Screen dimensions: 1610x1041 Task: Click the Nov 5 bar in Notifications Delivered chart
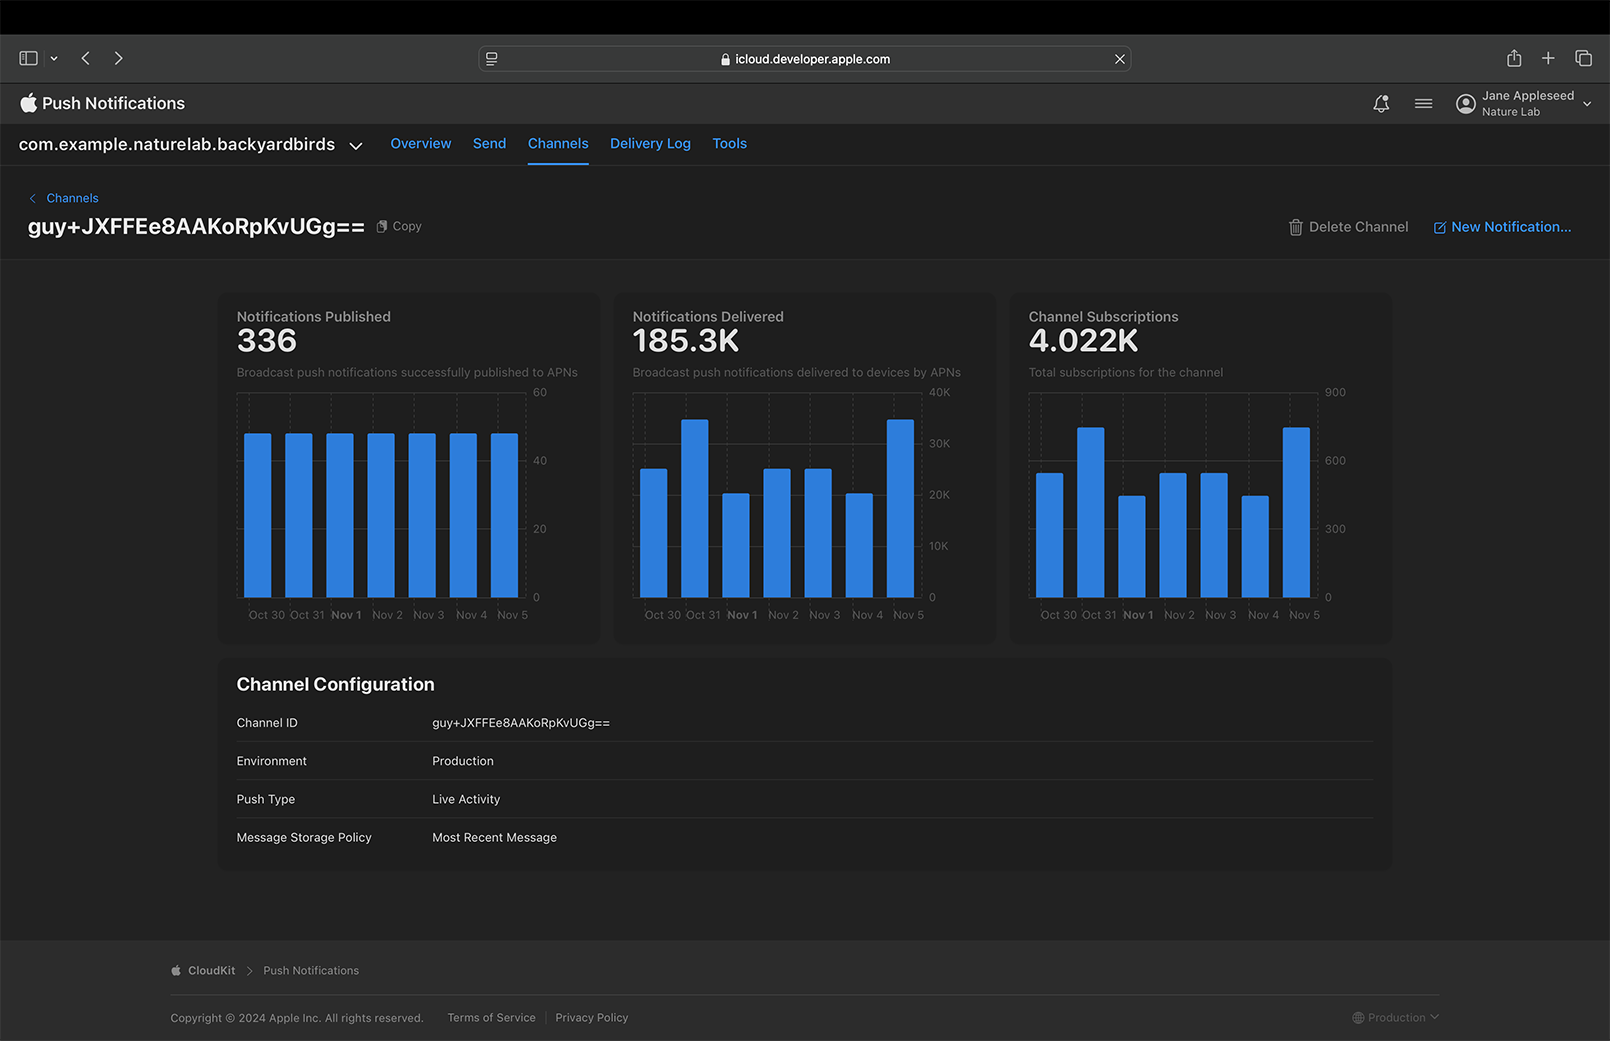(x=900, y=508)
